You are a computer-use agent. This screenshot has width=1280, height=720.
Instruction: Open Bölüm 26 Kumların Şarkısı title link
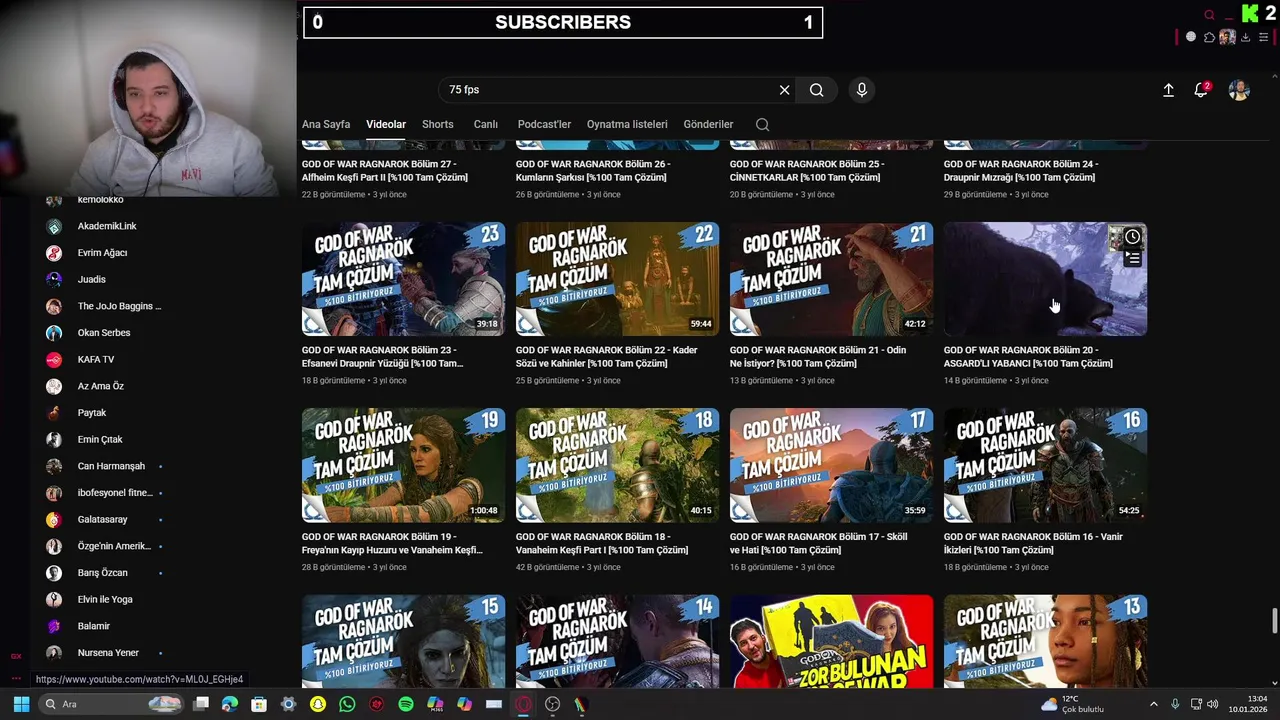[x=593, y=171]
